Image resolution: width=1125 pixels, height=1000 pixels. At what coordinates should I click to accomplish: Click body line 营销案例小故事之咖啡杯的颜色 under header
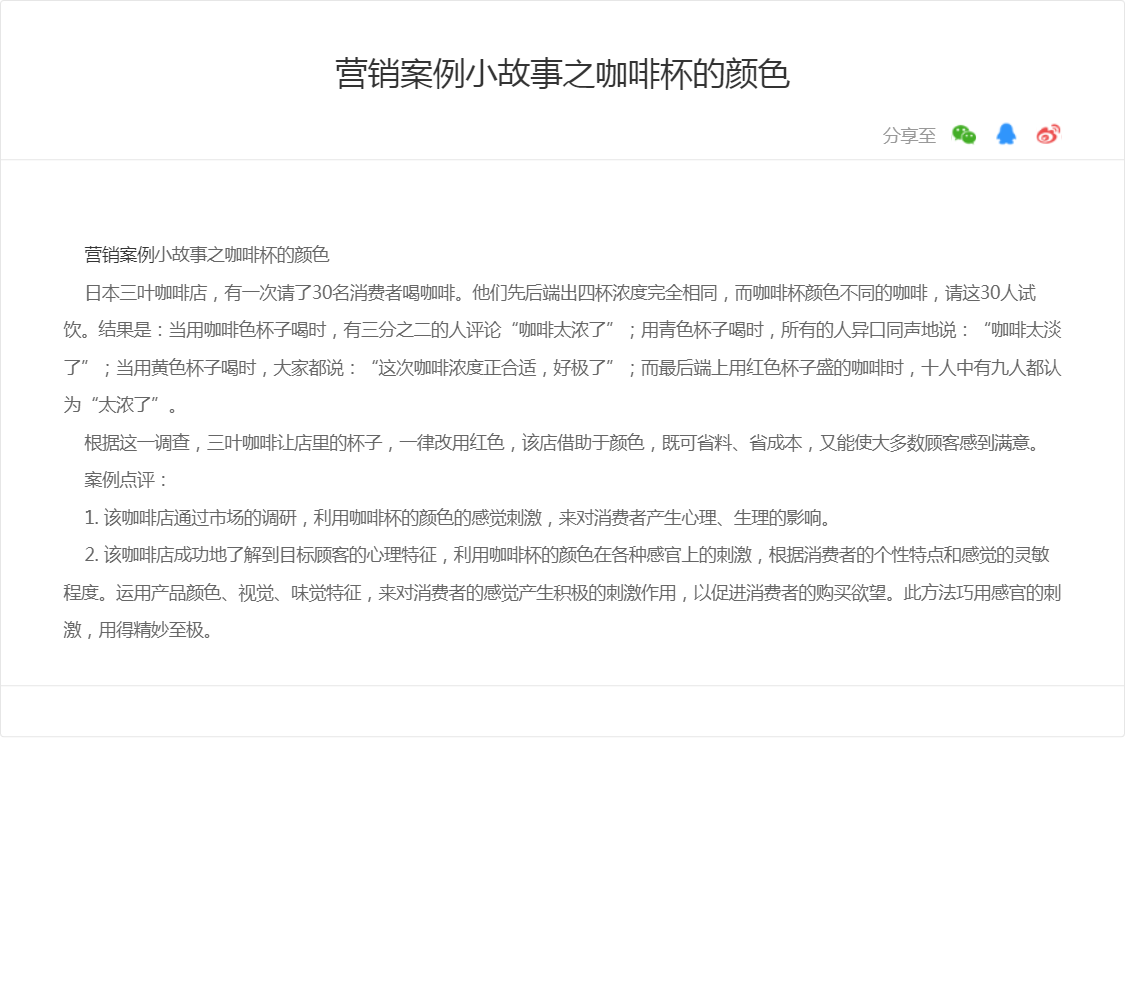207,255
